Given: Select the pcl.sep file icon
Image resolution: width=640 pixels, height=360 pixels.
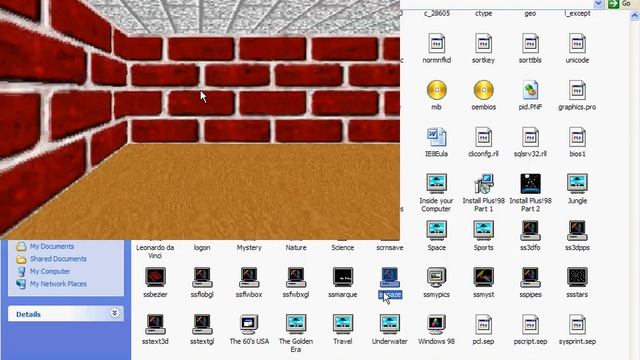Looking at the screenshot, I should pos(483,324).
